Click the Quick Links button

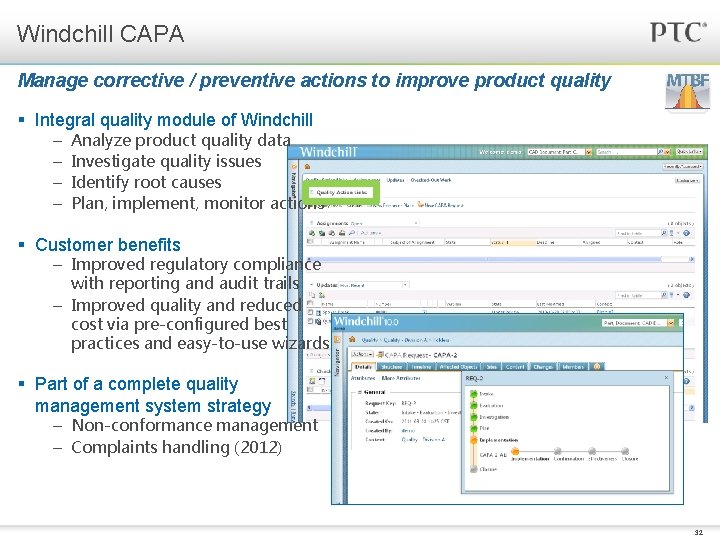click(x=689, y=152)
